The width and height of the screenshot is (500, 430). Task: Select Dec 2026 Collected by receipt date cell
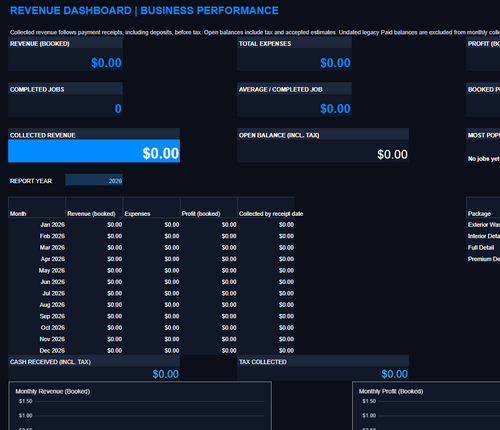[x=266, y=350]
